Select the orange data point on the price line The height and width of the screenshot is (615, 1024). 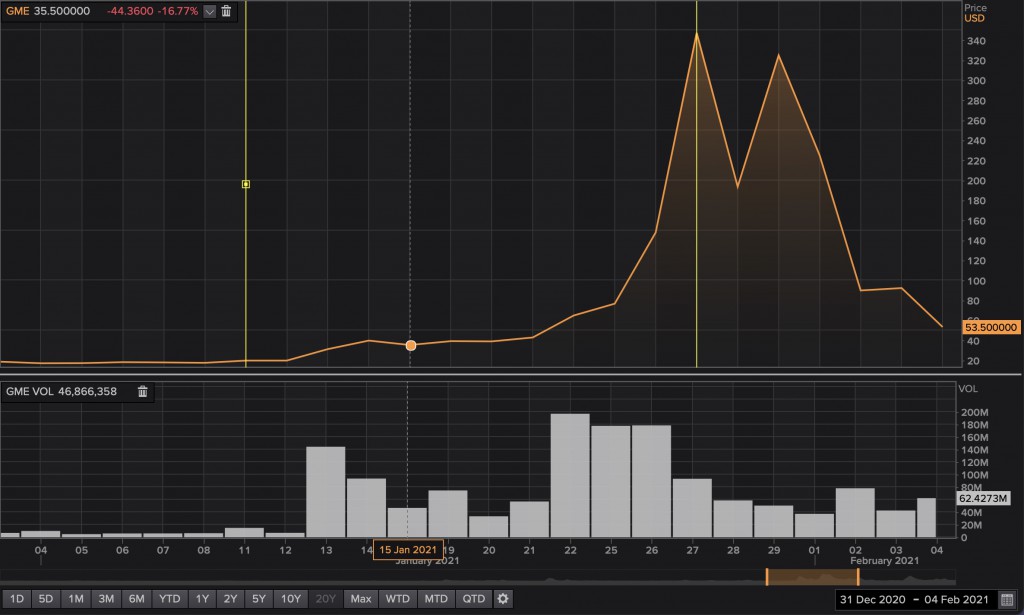pyautogui.click(x=410, y=344)
